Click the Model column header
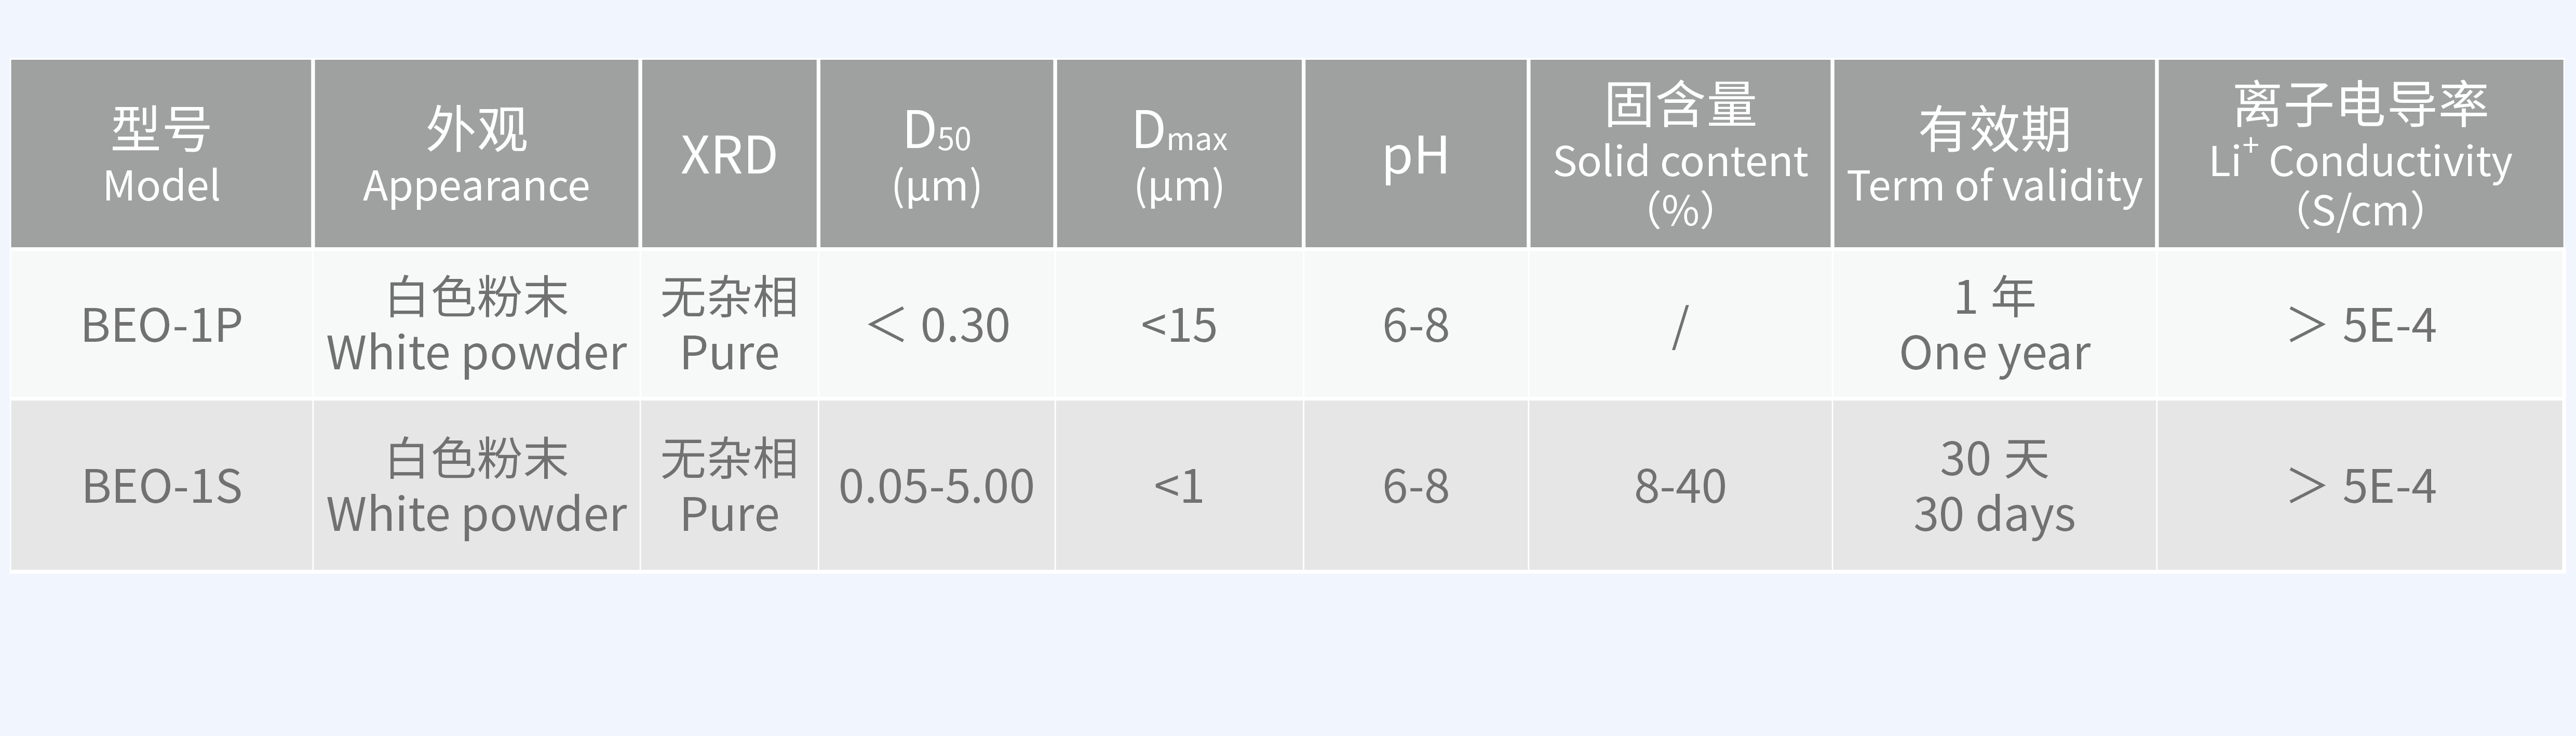2576x736 pixels. click(x=161, y=155)
